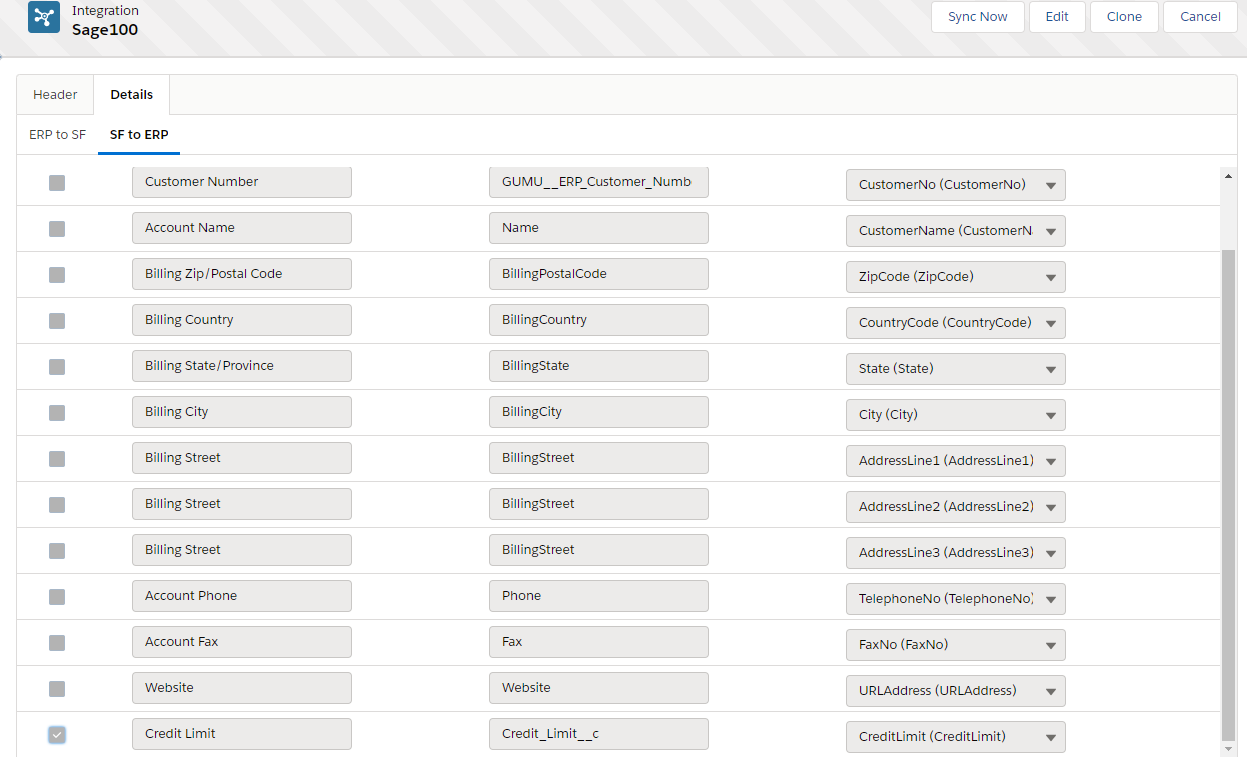Screen dimensions: 1247x757
Task: Toggle the Account Name row checkbox
Action: 57,229
